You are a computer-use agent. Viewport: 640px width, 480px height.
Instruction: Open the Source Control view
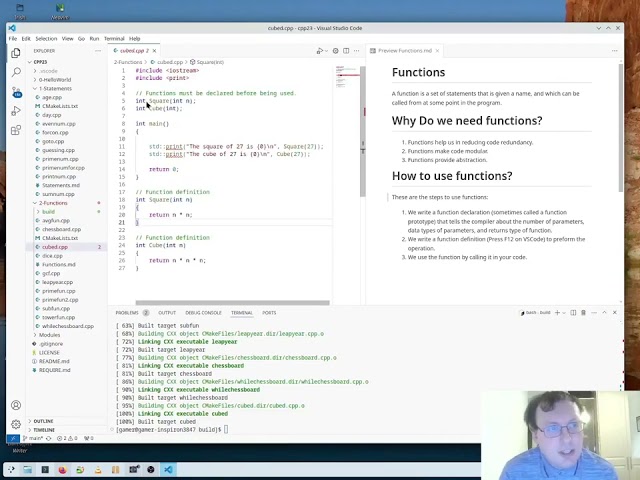(16, 92)
